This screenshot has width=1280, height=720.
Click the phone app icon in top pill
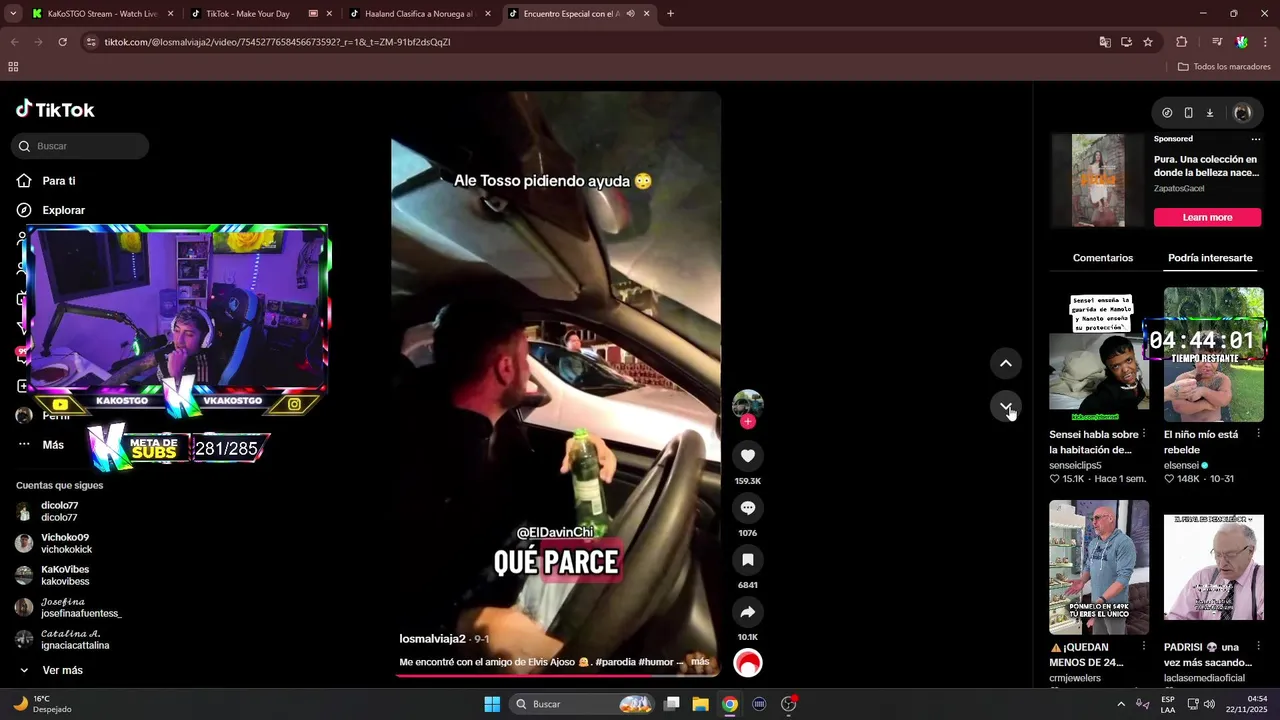pyautogui.click(x=1188, y=113)
